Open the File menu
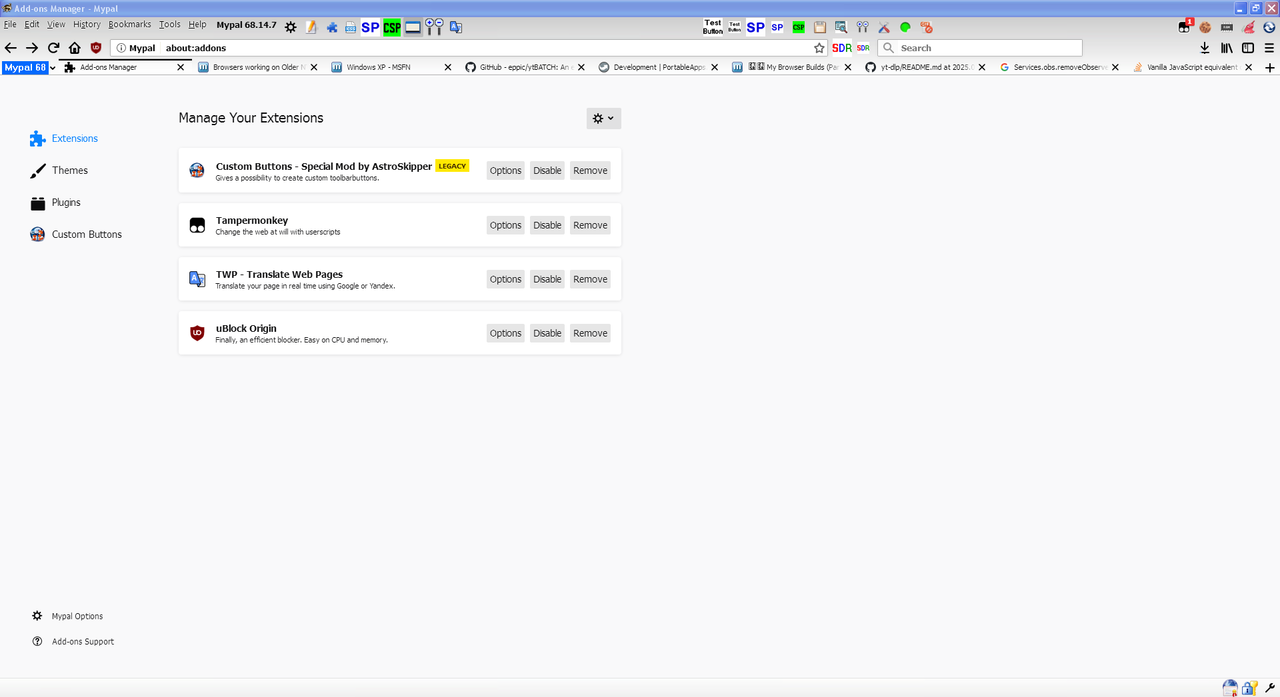The image size is (1280, 697). 10,24
